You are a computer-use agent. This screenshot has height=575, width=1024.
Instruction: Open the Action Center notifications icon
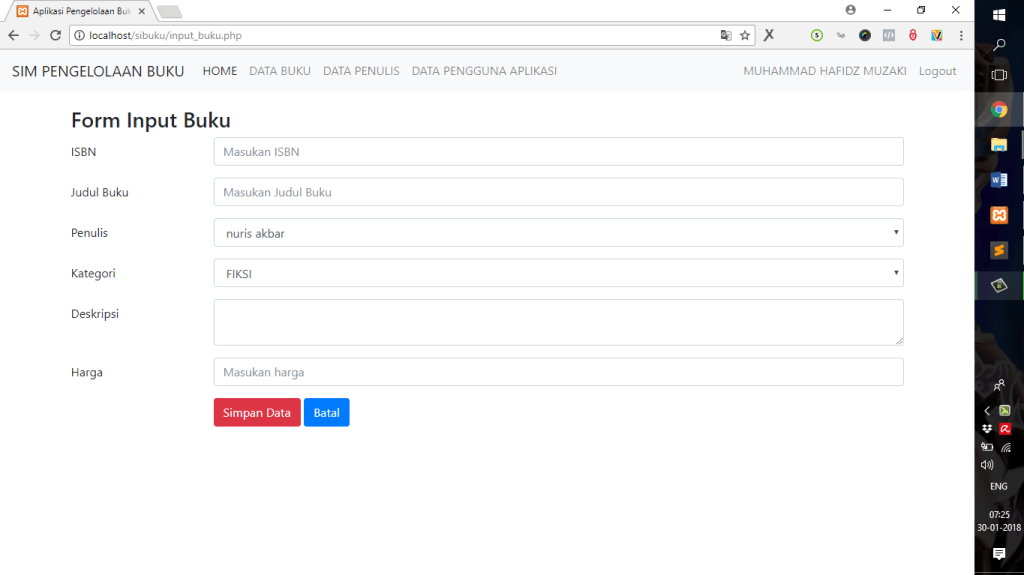coord(999,554)
